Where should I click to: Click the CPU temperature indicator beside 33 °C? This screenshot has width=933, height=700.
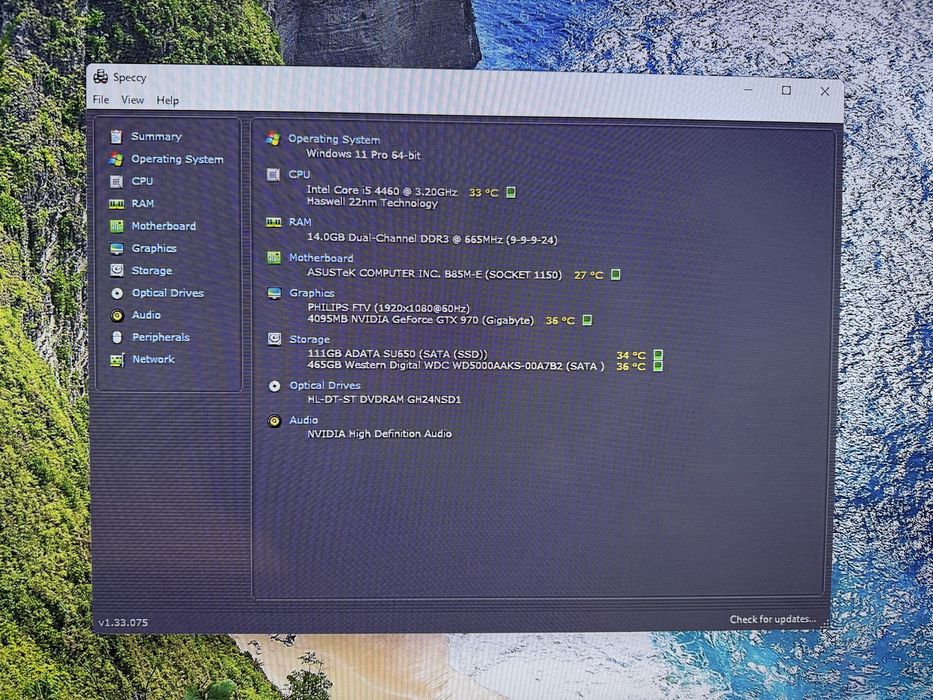511,192
